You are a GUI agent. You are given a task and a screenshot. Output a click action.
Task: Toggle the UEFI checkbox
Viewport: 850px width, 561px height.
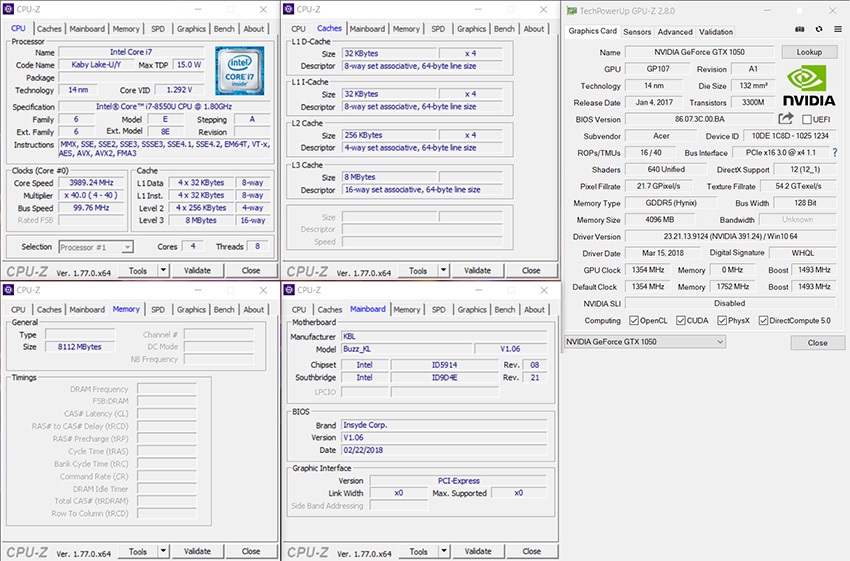pyautogui.click(x=807, y=119)
